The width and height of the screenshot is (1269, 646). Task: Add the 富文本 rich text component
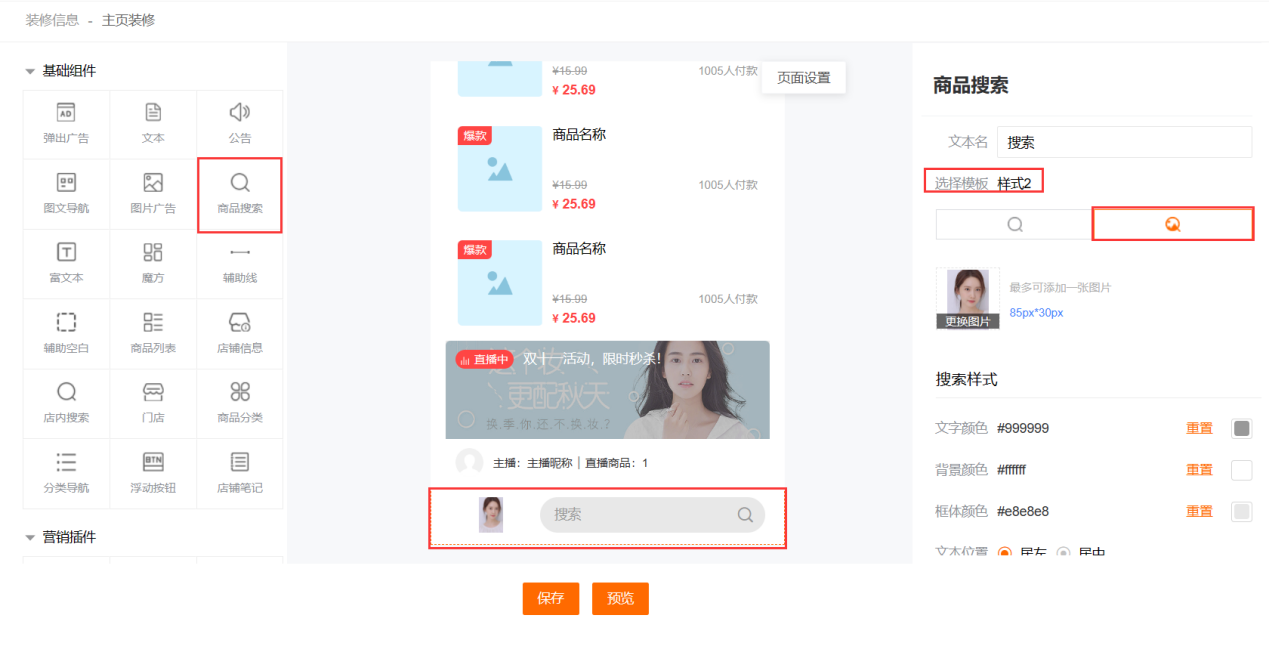coord(66,263)
